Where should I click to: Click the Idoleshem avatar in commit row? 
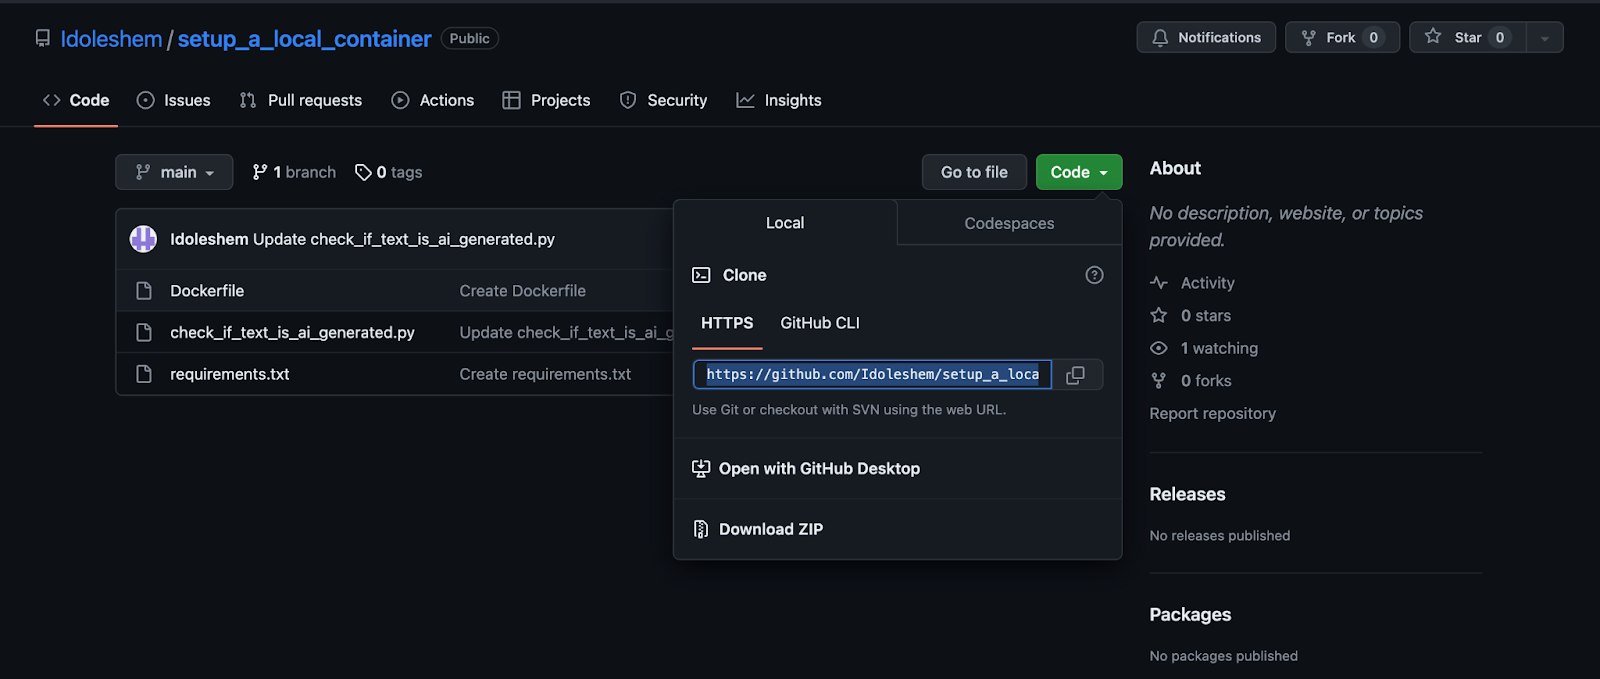coord(144,239)
